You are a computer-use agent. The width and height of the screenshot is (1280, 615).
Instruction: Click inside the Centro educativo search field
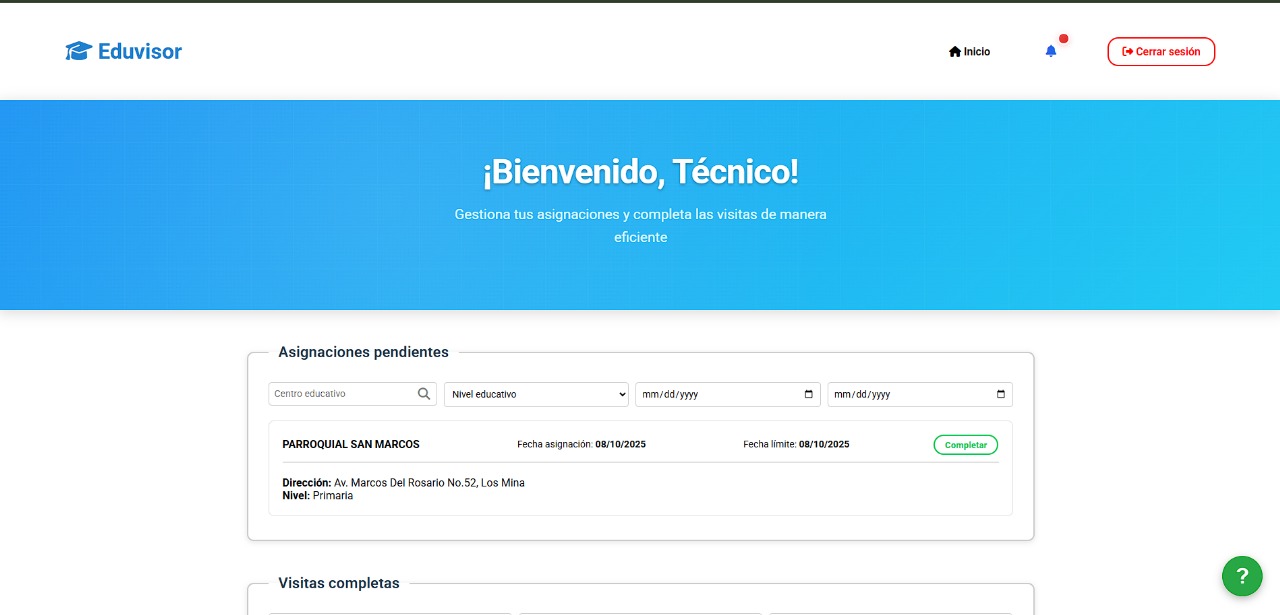(340, 394)
